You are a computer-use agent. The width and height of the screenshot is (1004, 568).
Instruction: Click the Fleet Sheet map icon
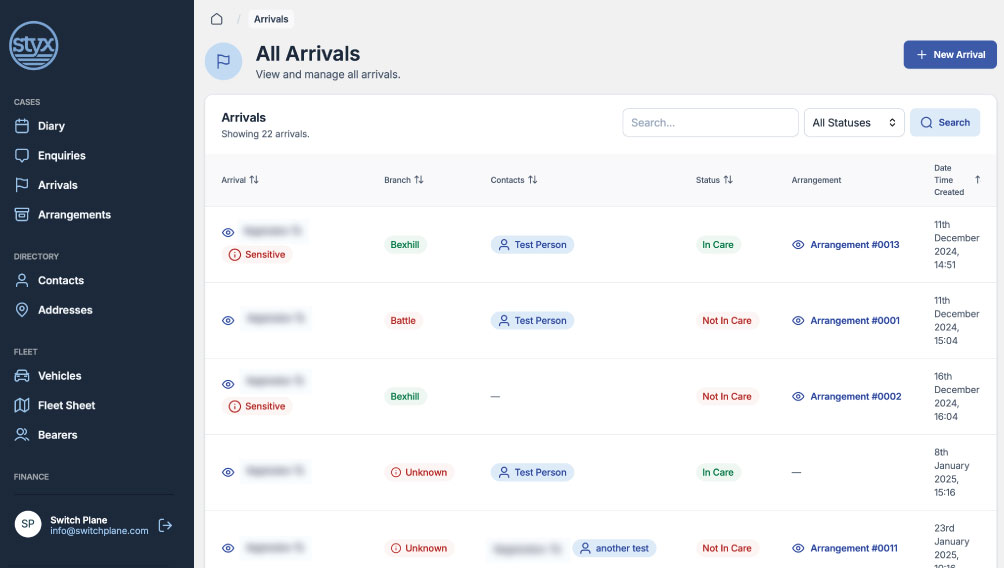[22, 405]
